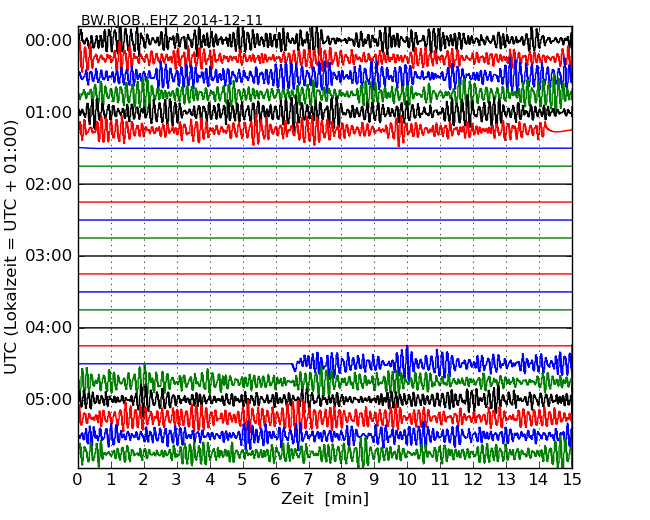Click the Zeit [min] axis label

click(325, 498)
